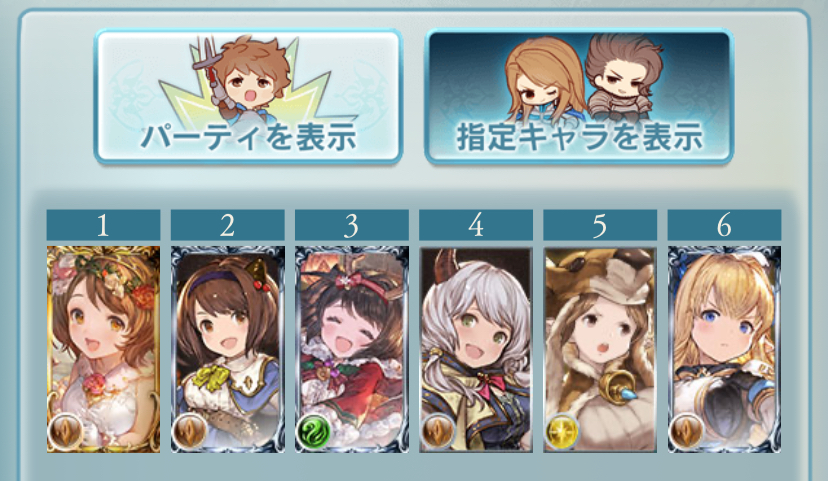Screen dimensions: 828x481
Task: Select the silver-haired horned girl portrait
Action: point(476,349)
